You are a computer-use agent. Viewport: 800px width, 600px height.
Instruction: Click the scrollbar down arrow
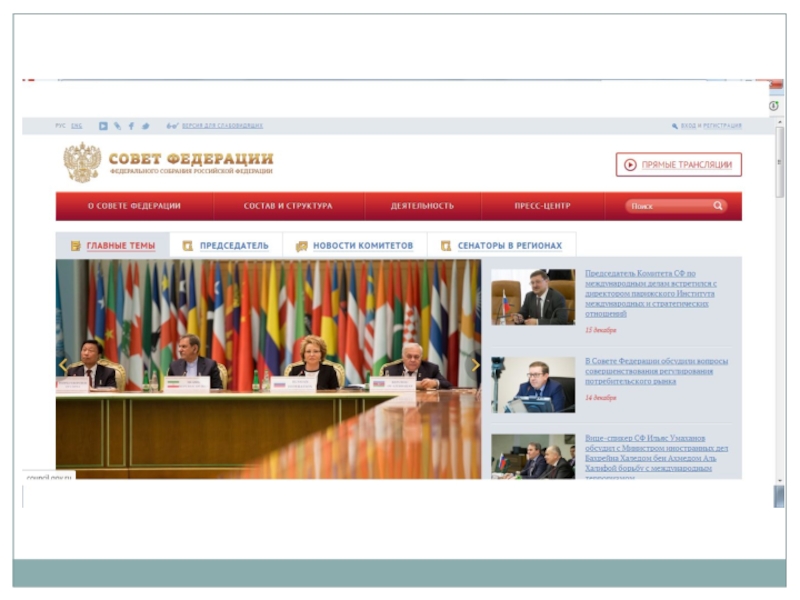[x=779, y=481]
